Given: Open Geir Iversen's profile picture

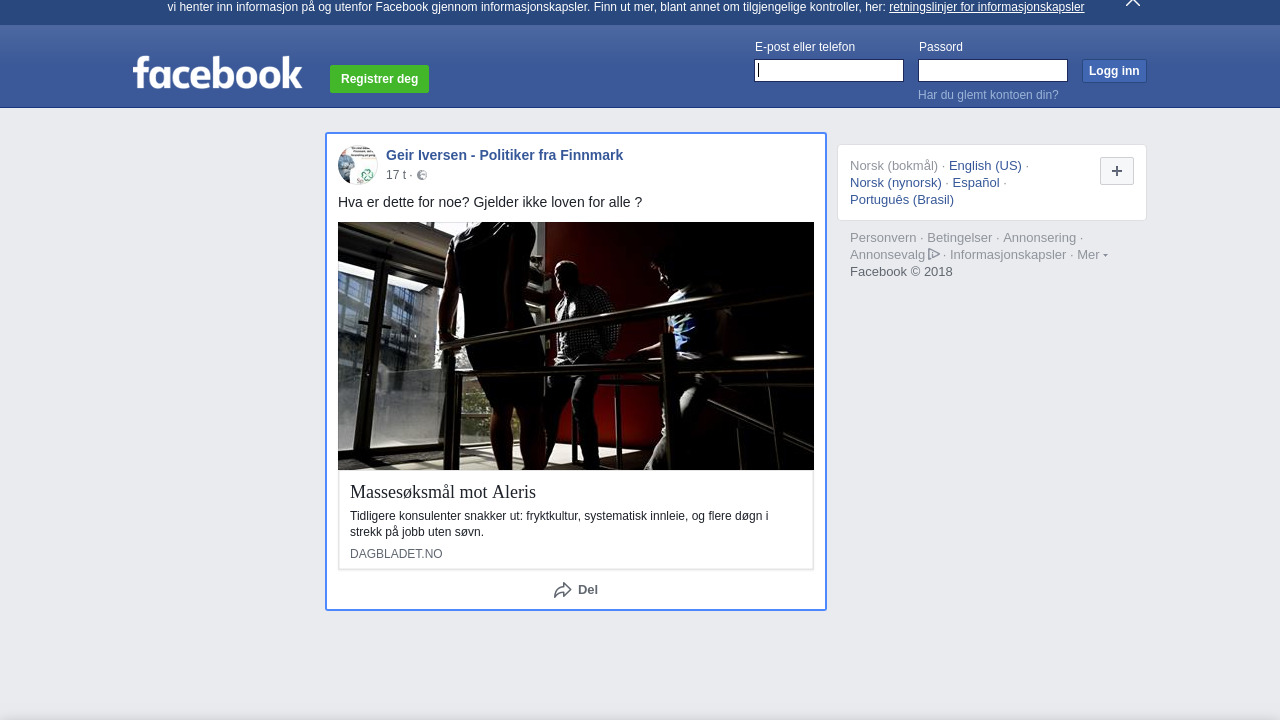Looking at the screenshot, I should [358, 165].
